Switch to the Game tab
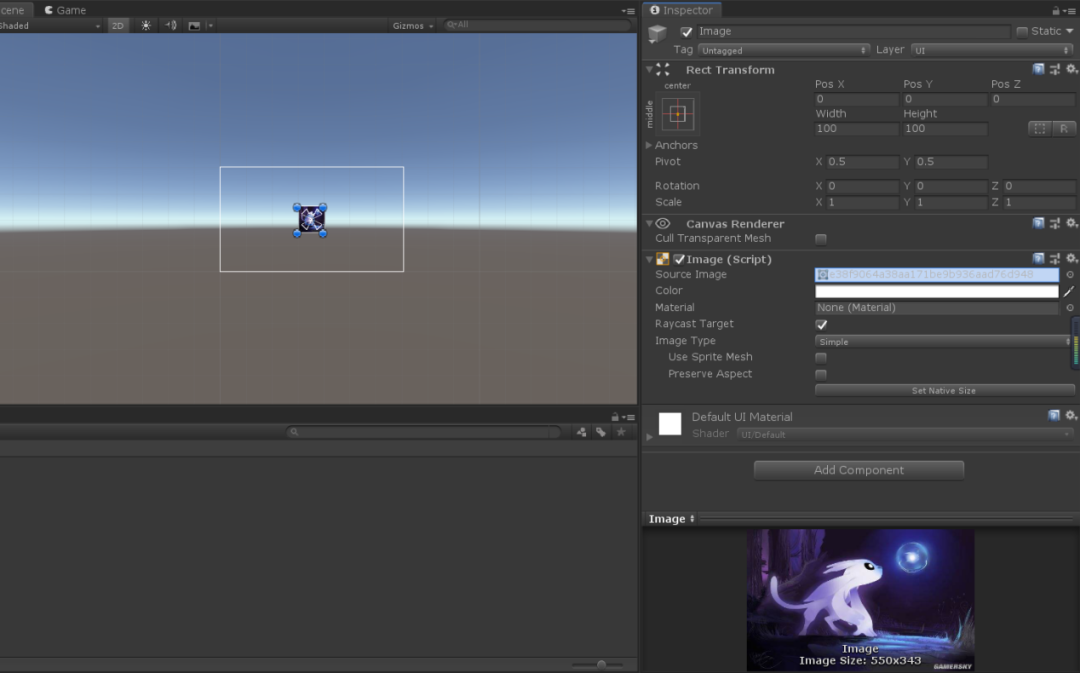Screen dimensions: 1080x673 (65, 10)
